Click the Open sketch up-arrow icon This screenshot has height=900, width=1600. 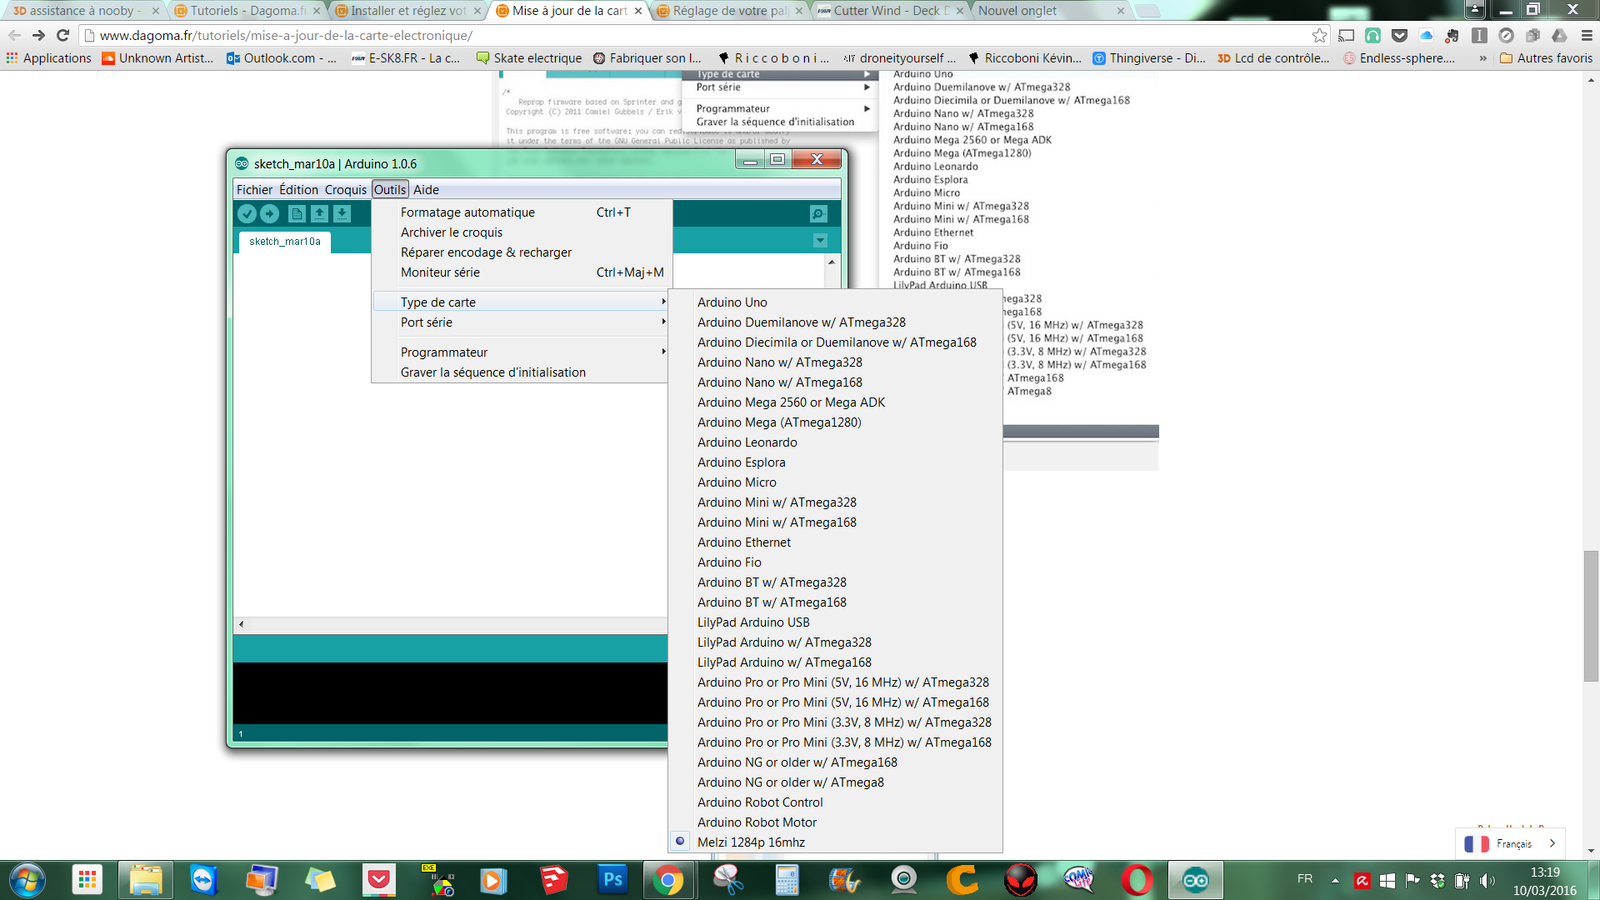click(x=319, y=213)
